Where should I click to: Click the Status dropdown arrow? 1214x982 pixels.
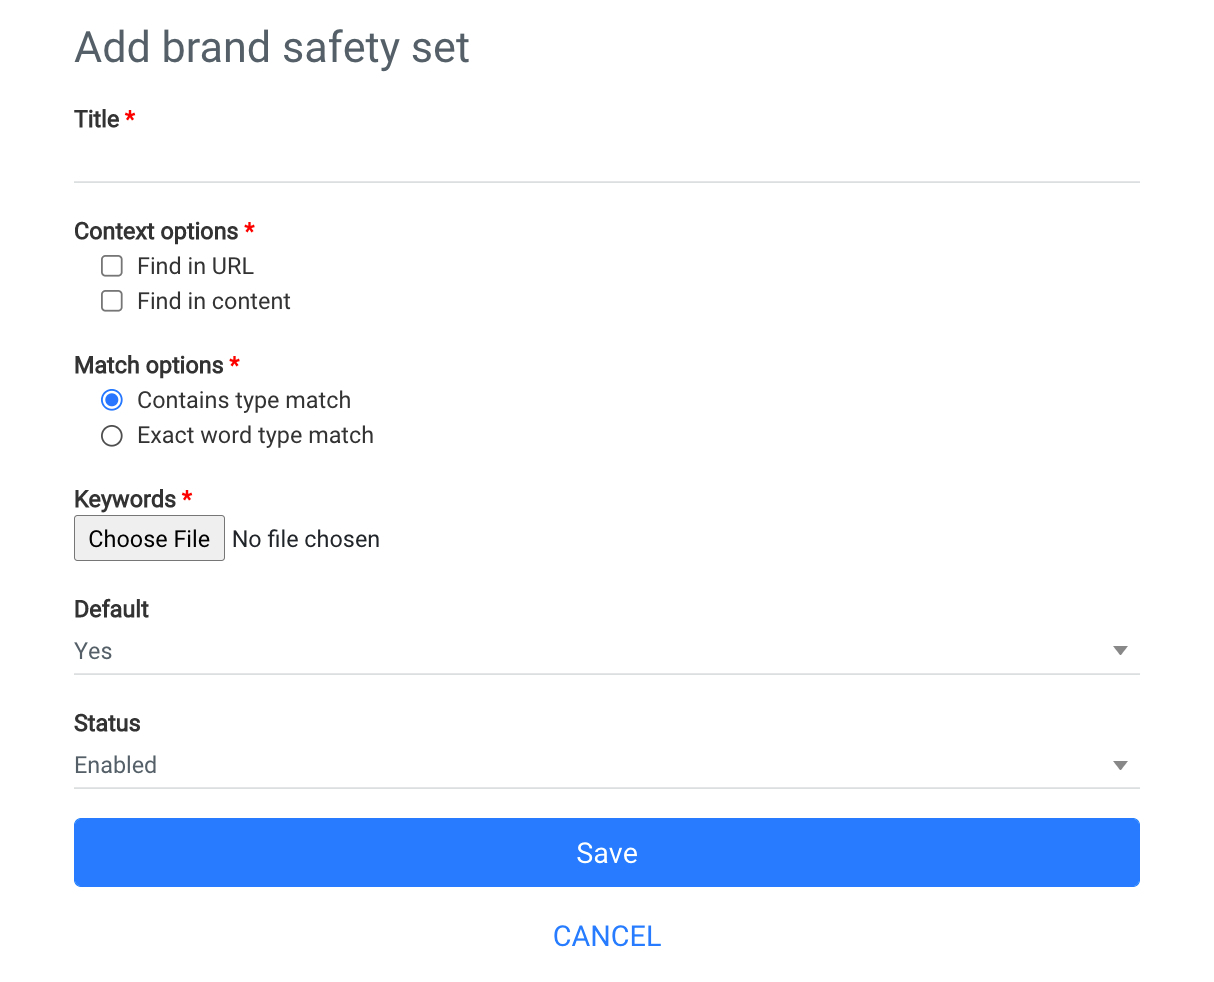1120,765
